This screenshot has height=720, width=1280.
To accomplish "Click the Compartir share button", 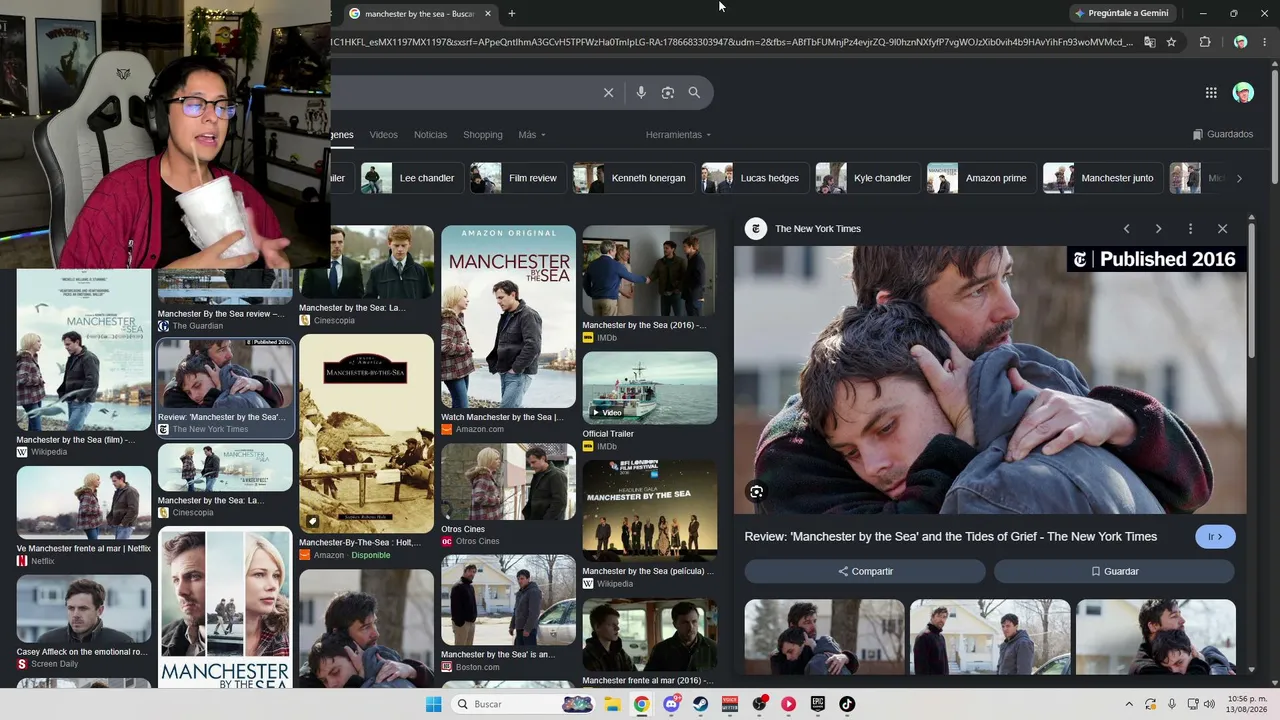I will tap(865, 571).
